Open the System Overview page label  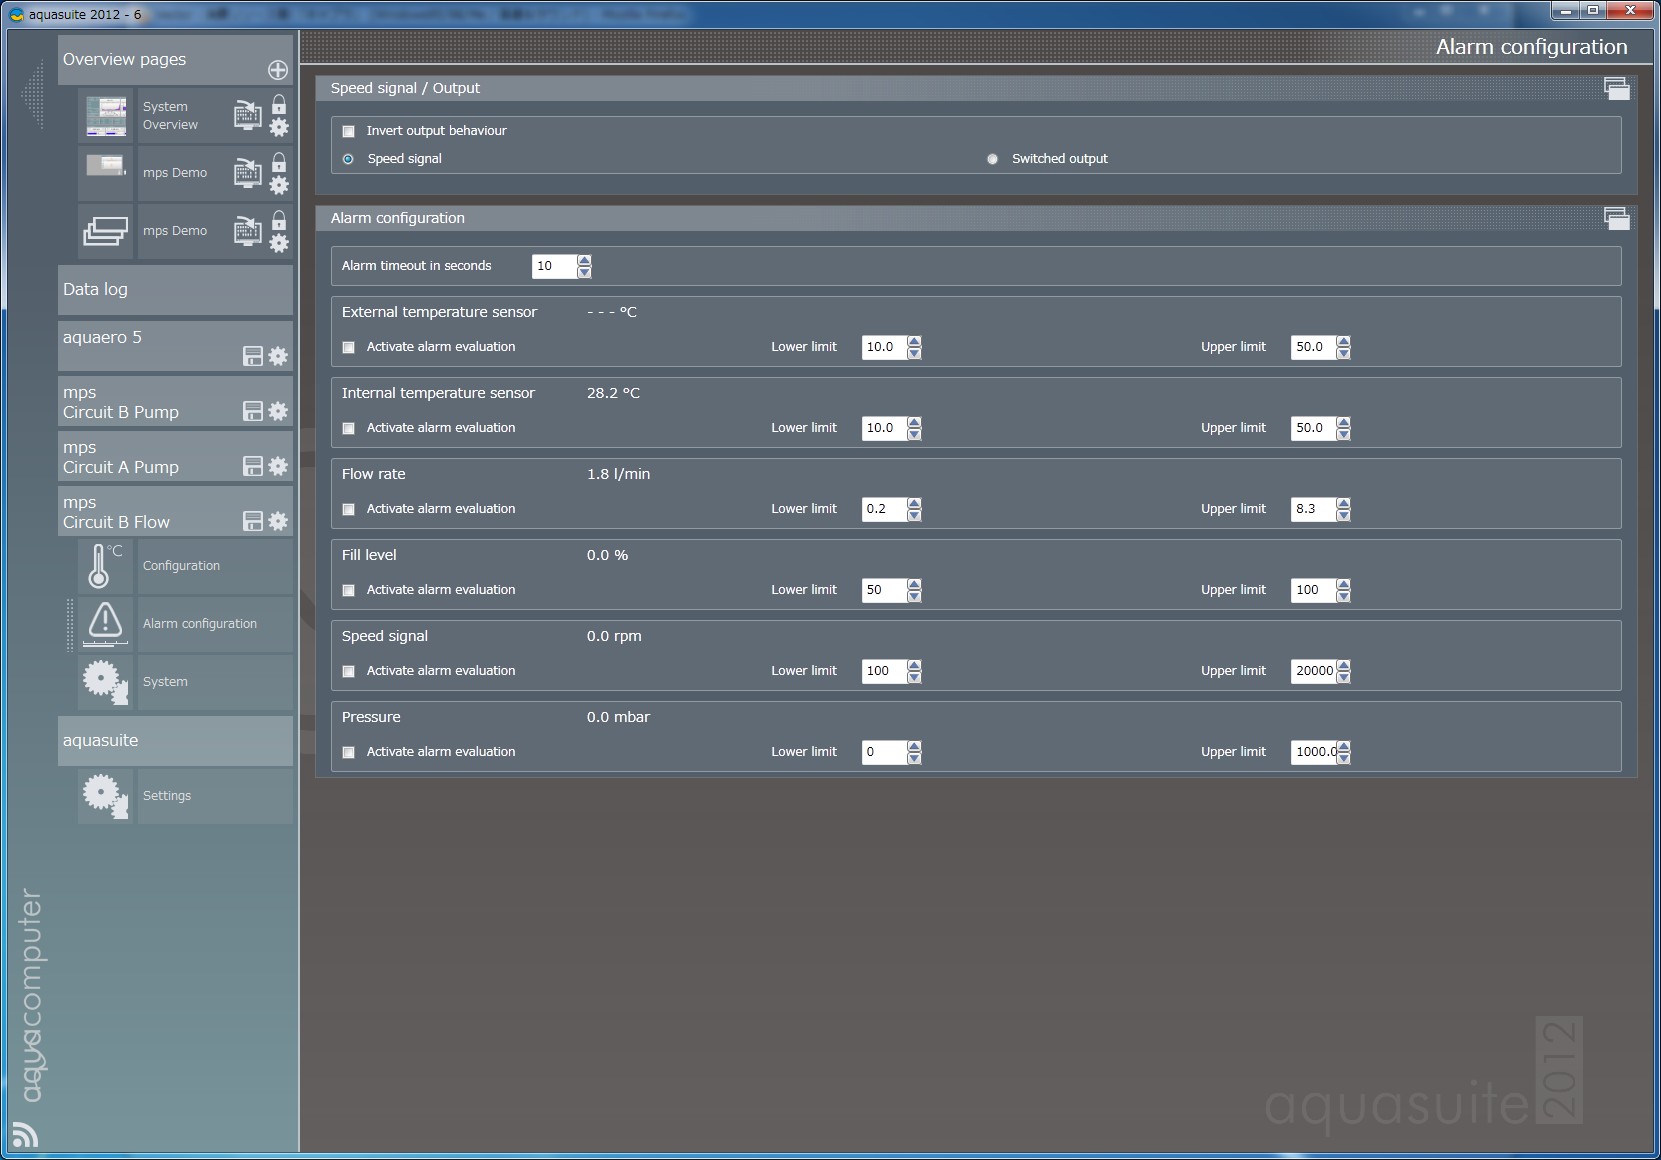[170, 116]
